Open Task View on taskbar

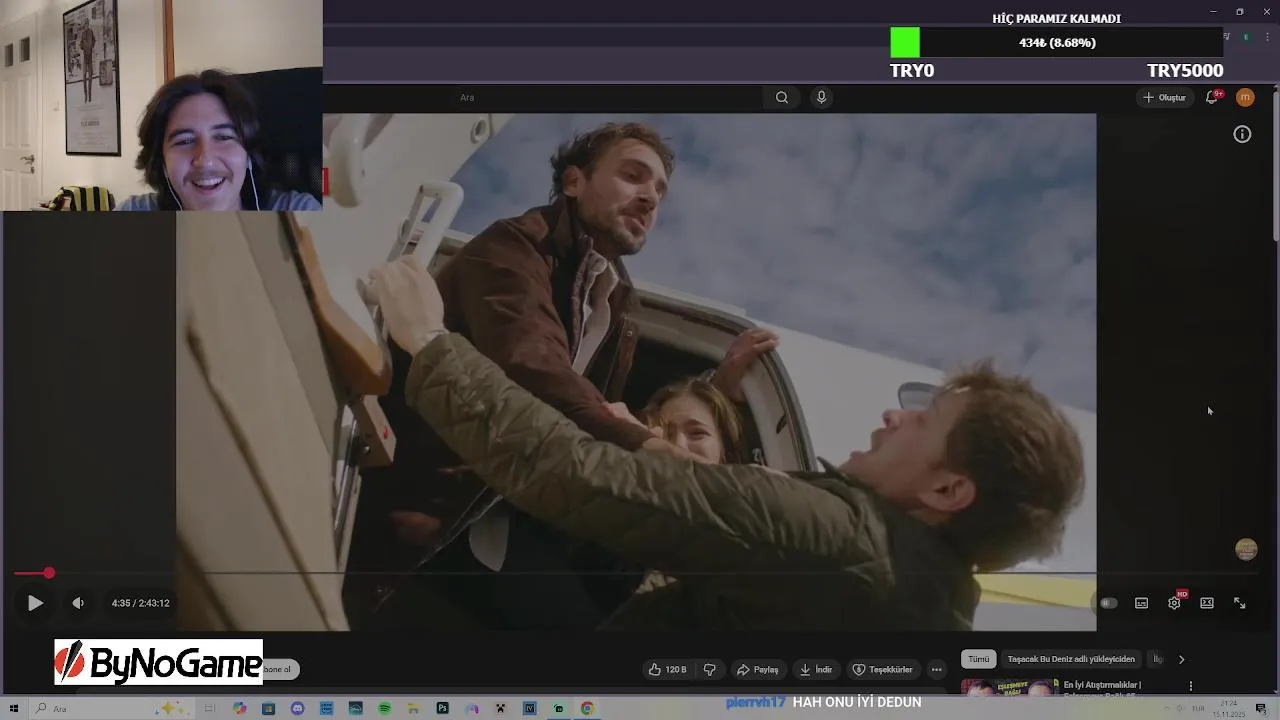[210, 708]
